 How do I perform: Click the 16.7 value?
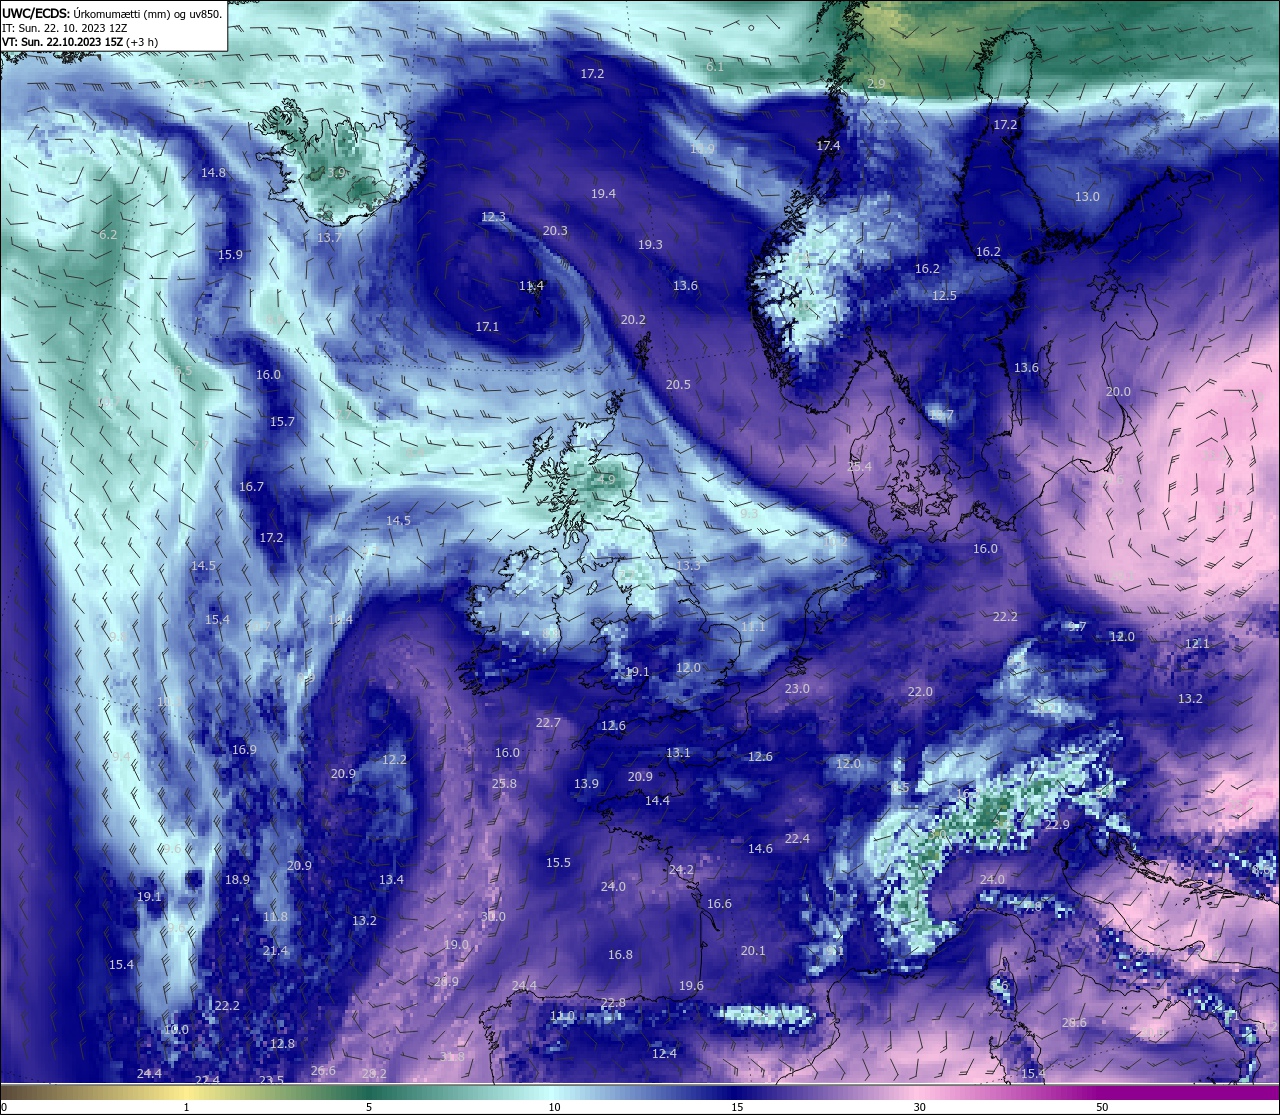[x=251, y=487]
